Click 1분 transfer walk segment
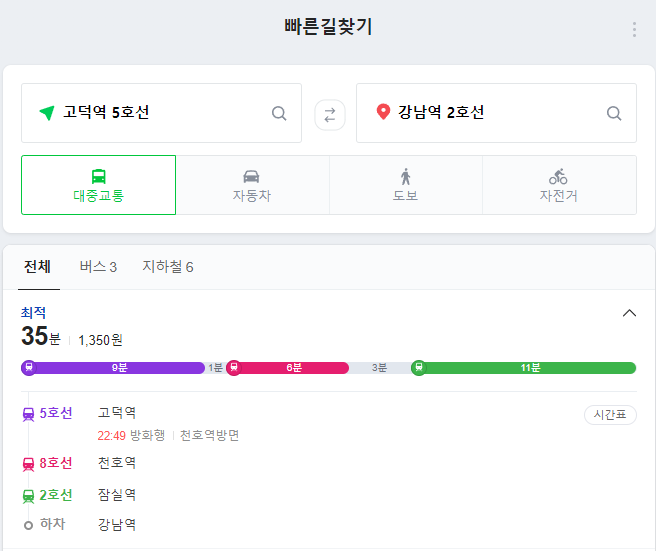 215,368
